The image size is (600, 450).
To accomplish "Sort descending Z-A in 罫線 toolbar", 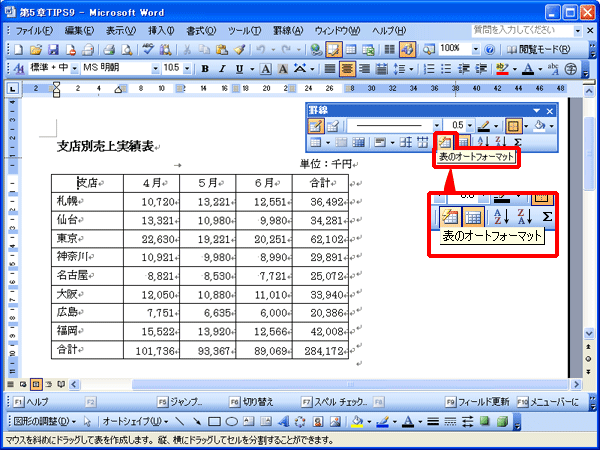I will click(x=501, y=142).
